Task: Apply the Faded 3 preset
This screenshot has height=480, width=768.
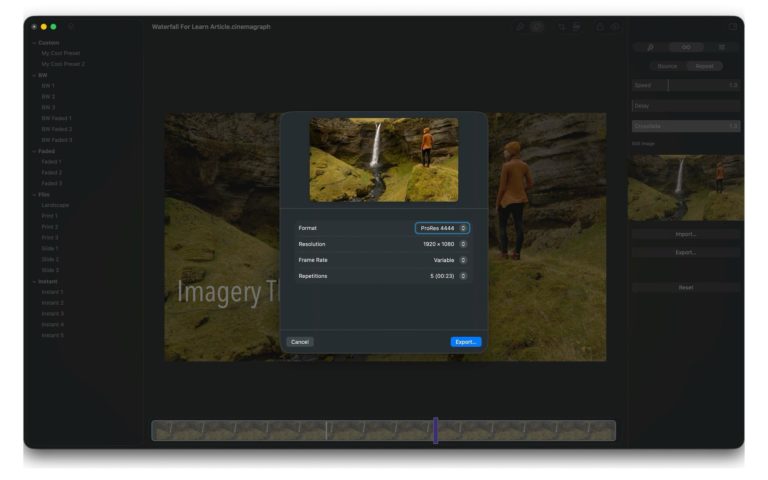Action: coord(51,183)
